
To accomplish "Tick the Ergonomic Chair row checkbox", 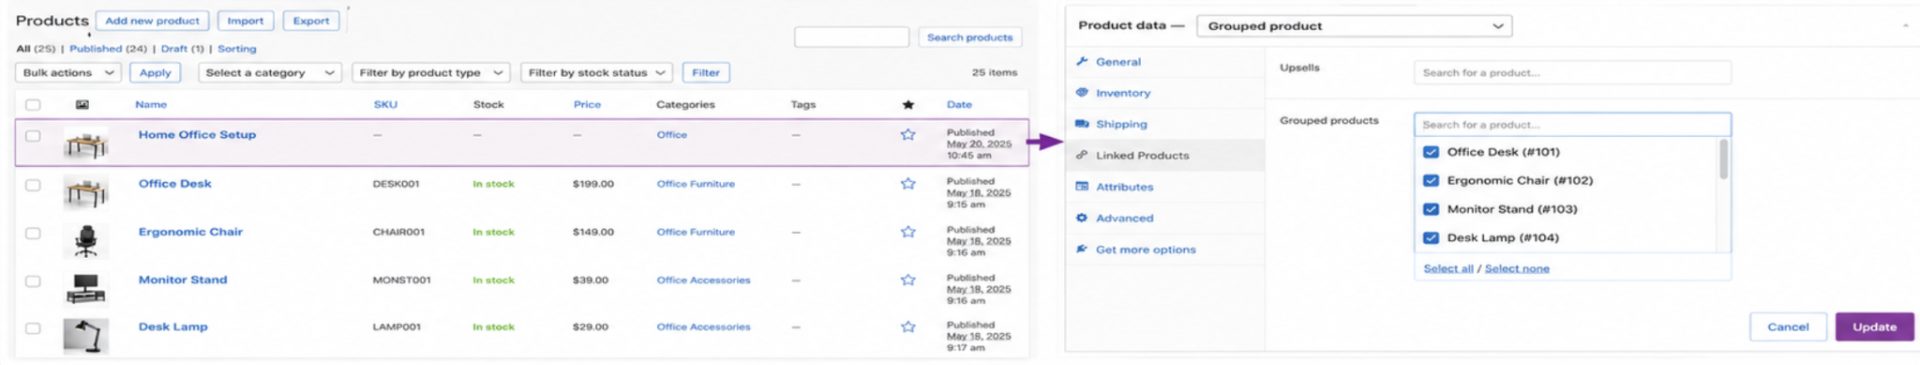I will click(33, 233).
